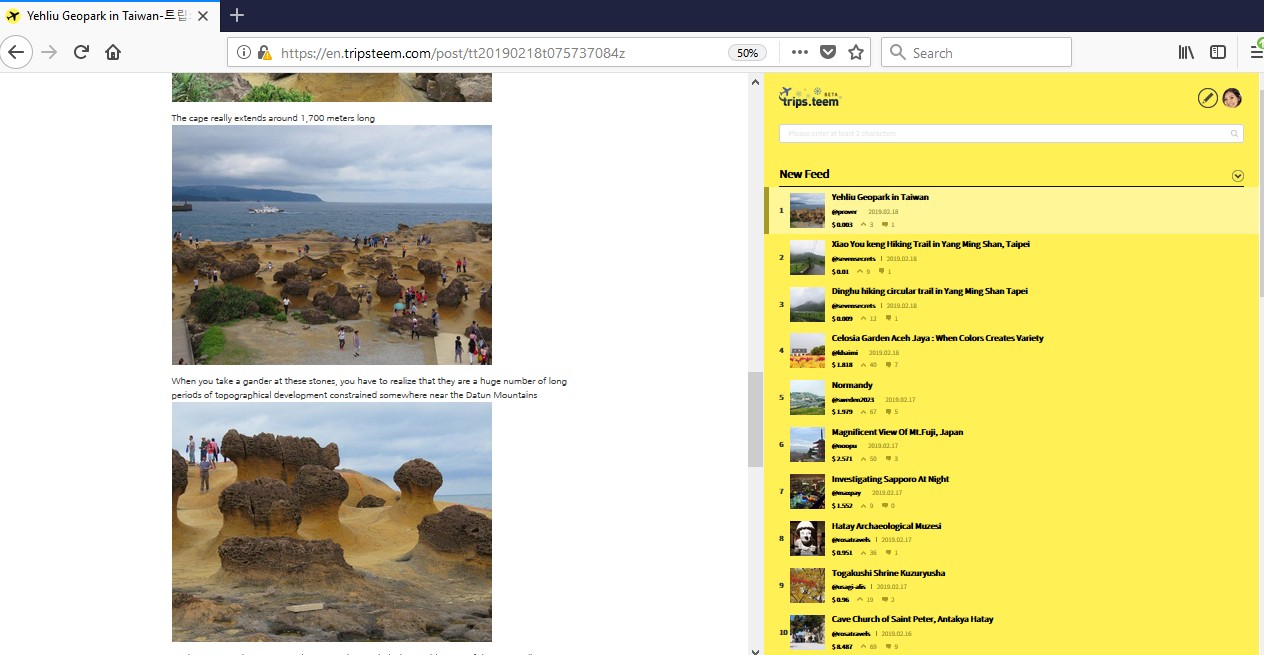Open Magnificent View Of Mt.Fuji post

[x=897, y=432]
